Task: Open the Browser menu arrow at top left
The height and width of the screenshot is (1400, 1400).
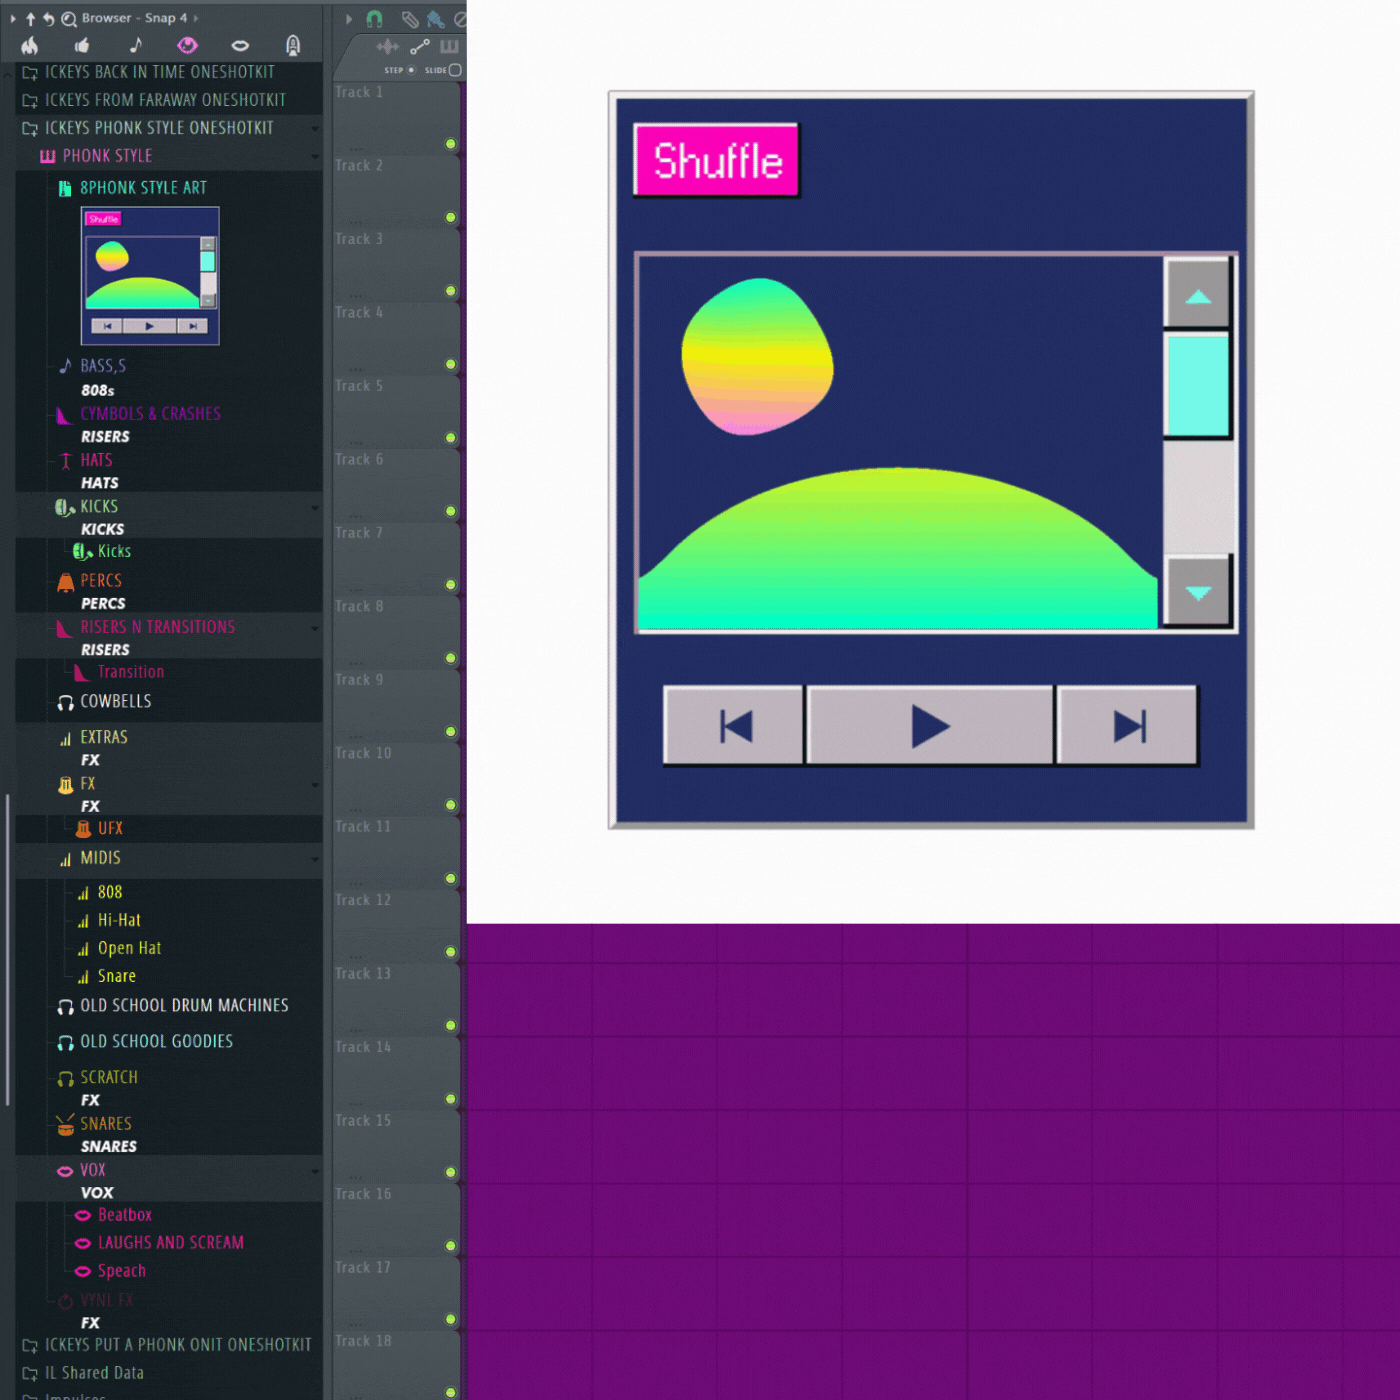Action: point(13,18)
